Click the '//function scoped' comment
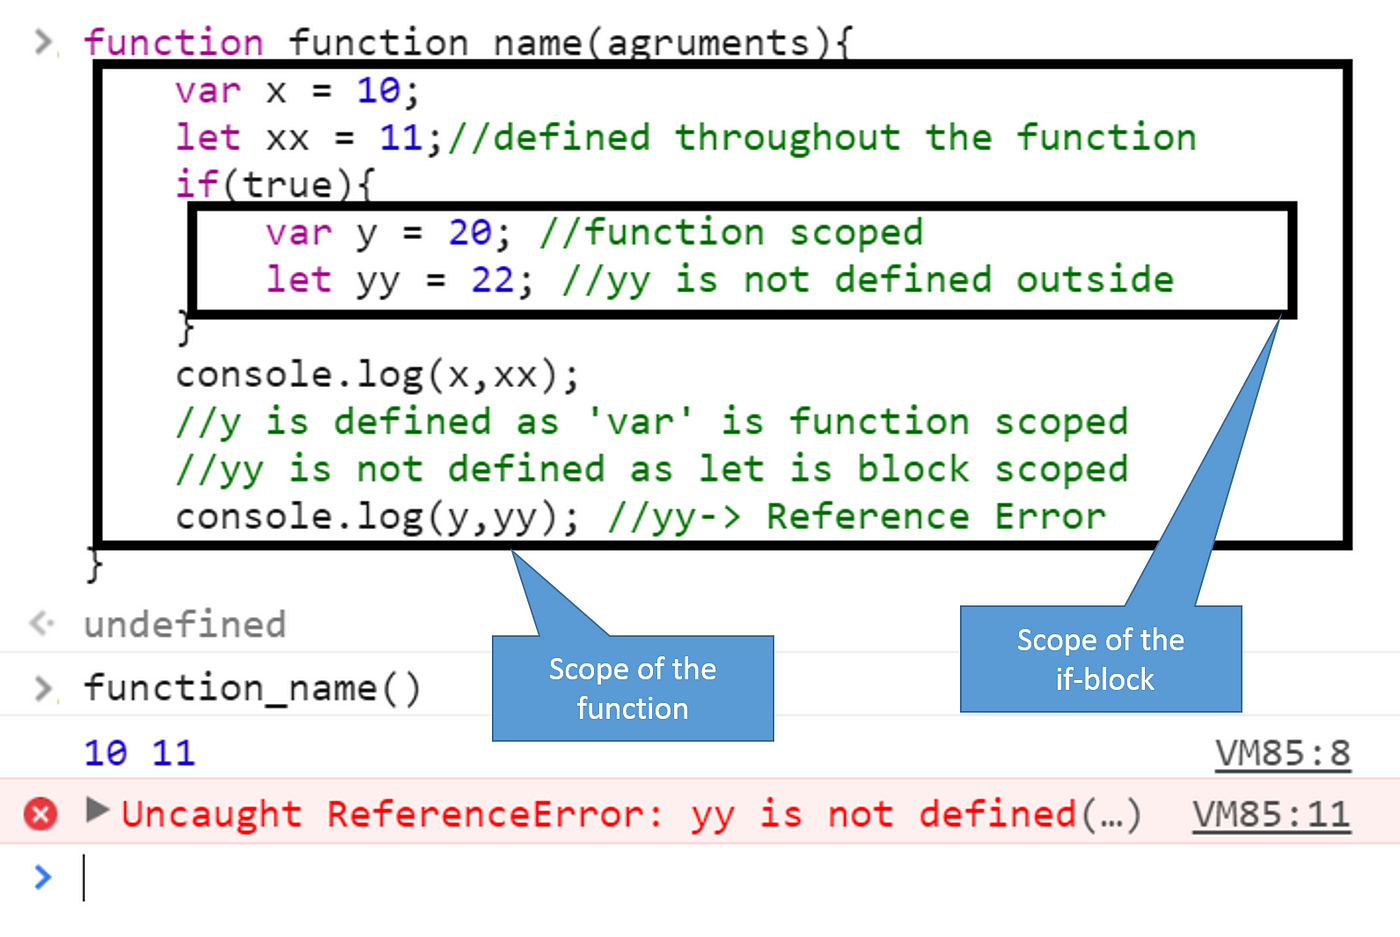Image resolution: width=1400 pixels, height=937 pixels. (x=731, y=233)
